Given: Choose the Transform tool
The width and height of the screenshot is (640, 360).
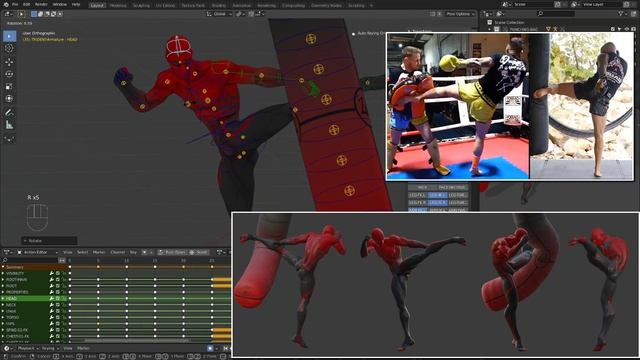Looking at the screenshot, I should [9, 99].
